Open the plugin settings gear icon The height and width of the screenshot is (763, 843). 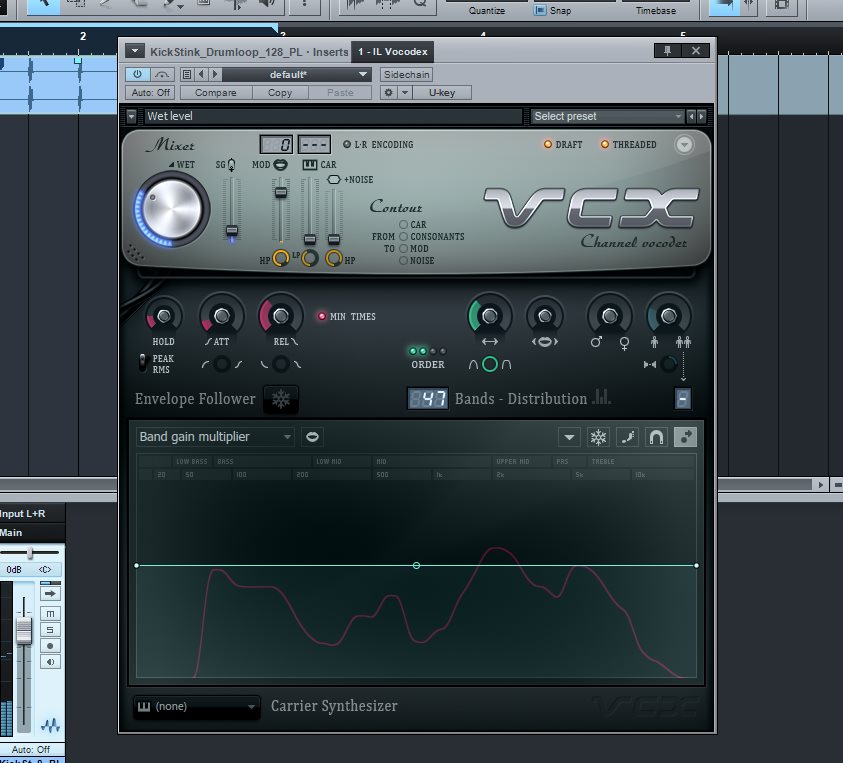(x=389, y=93)
